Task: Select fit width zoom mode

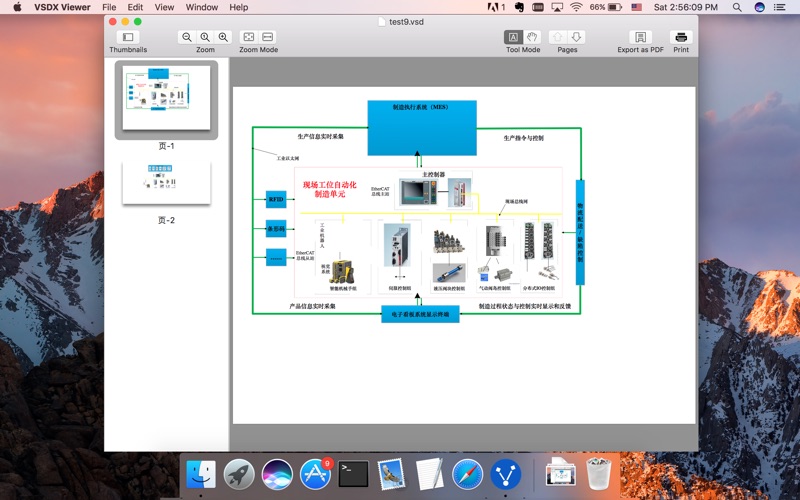Action: [267, 37]
